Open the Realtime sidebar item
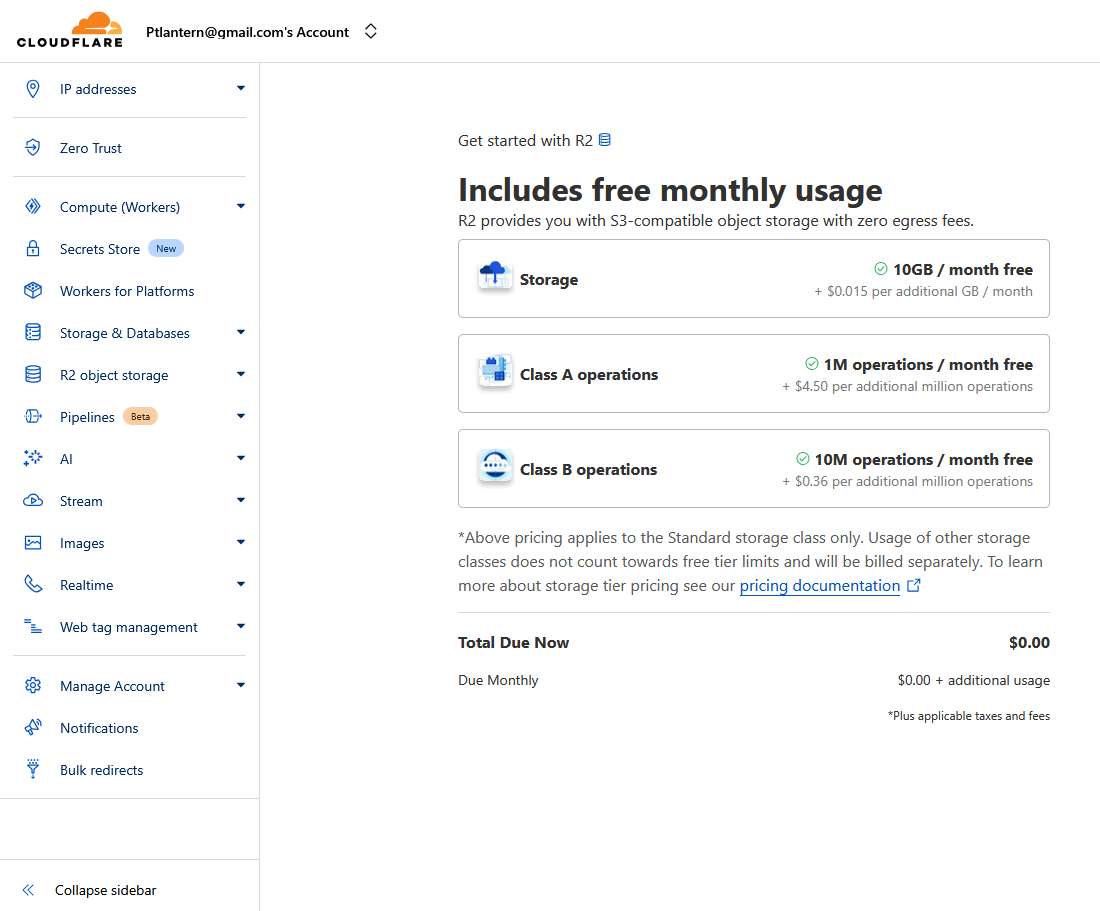This screenshot has height=911, width=1100. [86, 585]
